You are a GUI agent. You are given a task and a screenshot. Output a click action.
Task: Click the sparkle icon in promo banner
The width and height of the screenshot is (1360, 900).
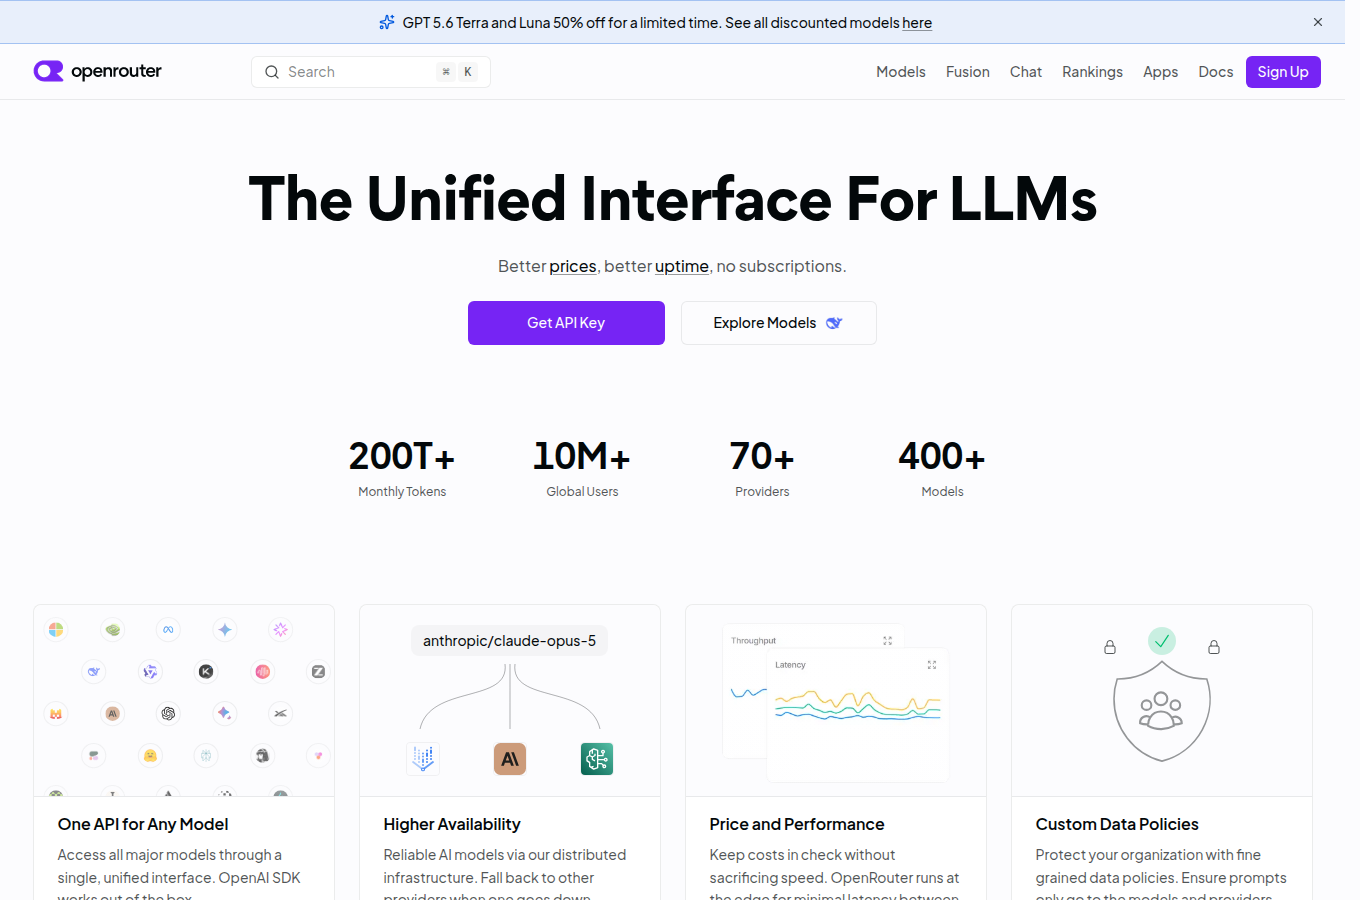387,22
